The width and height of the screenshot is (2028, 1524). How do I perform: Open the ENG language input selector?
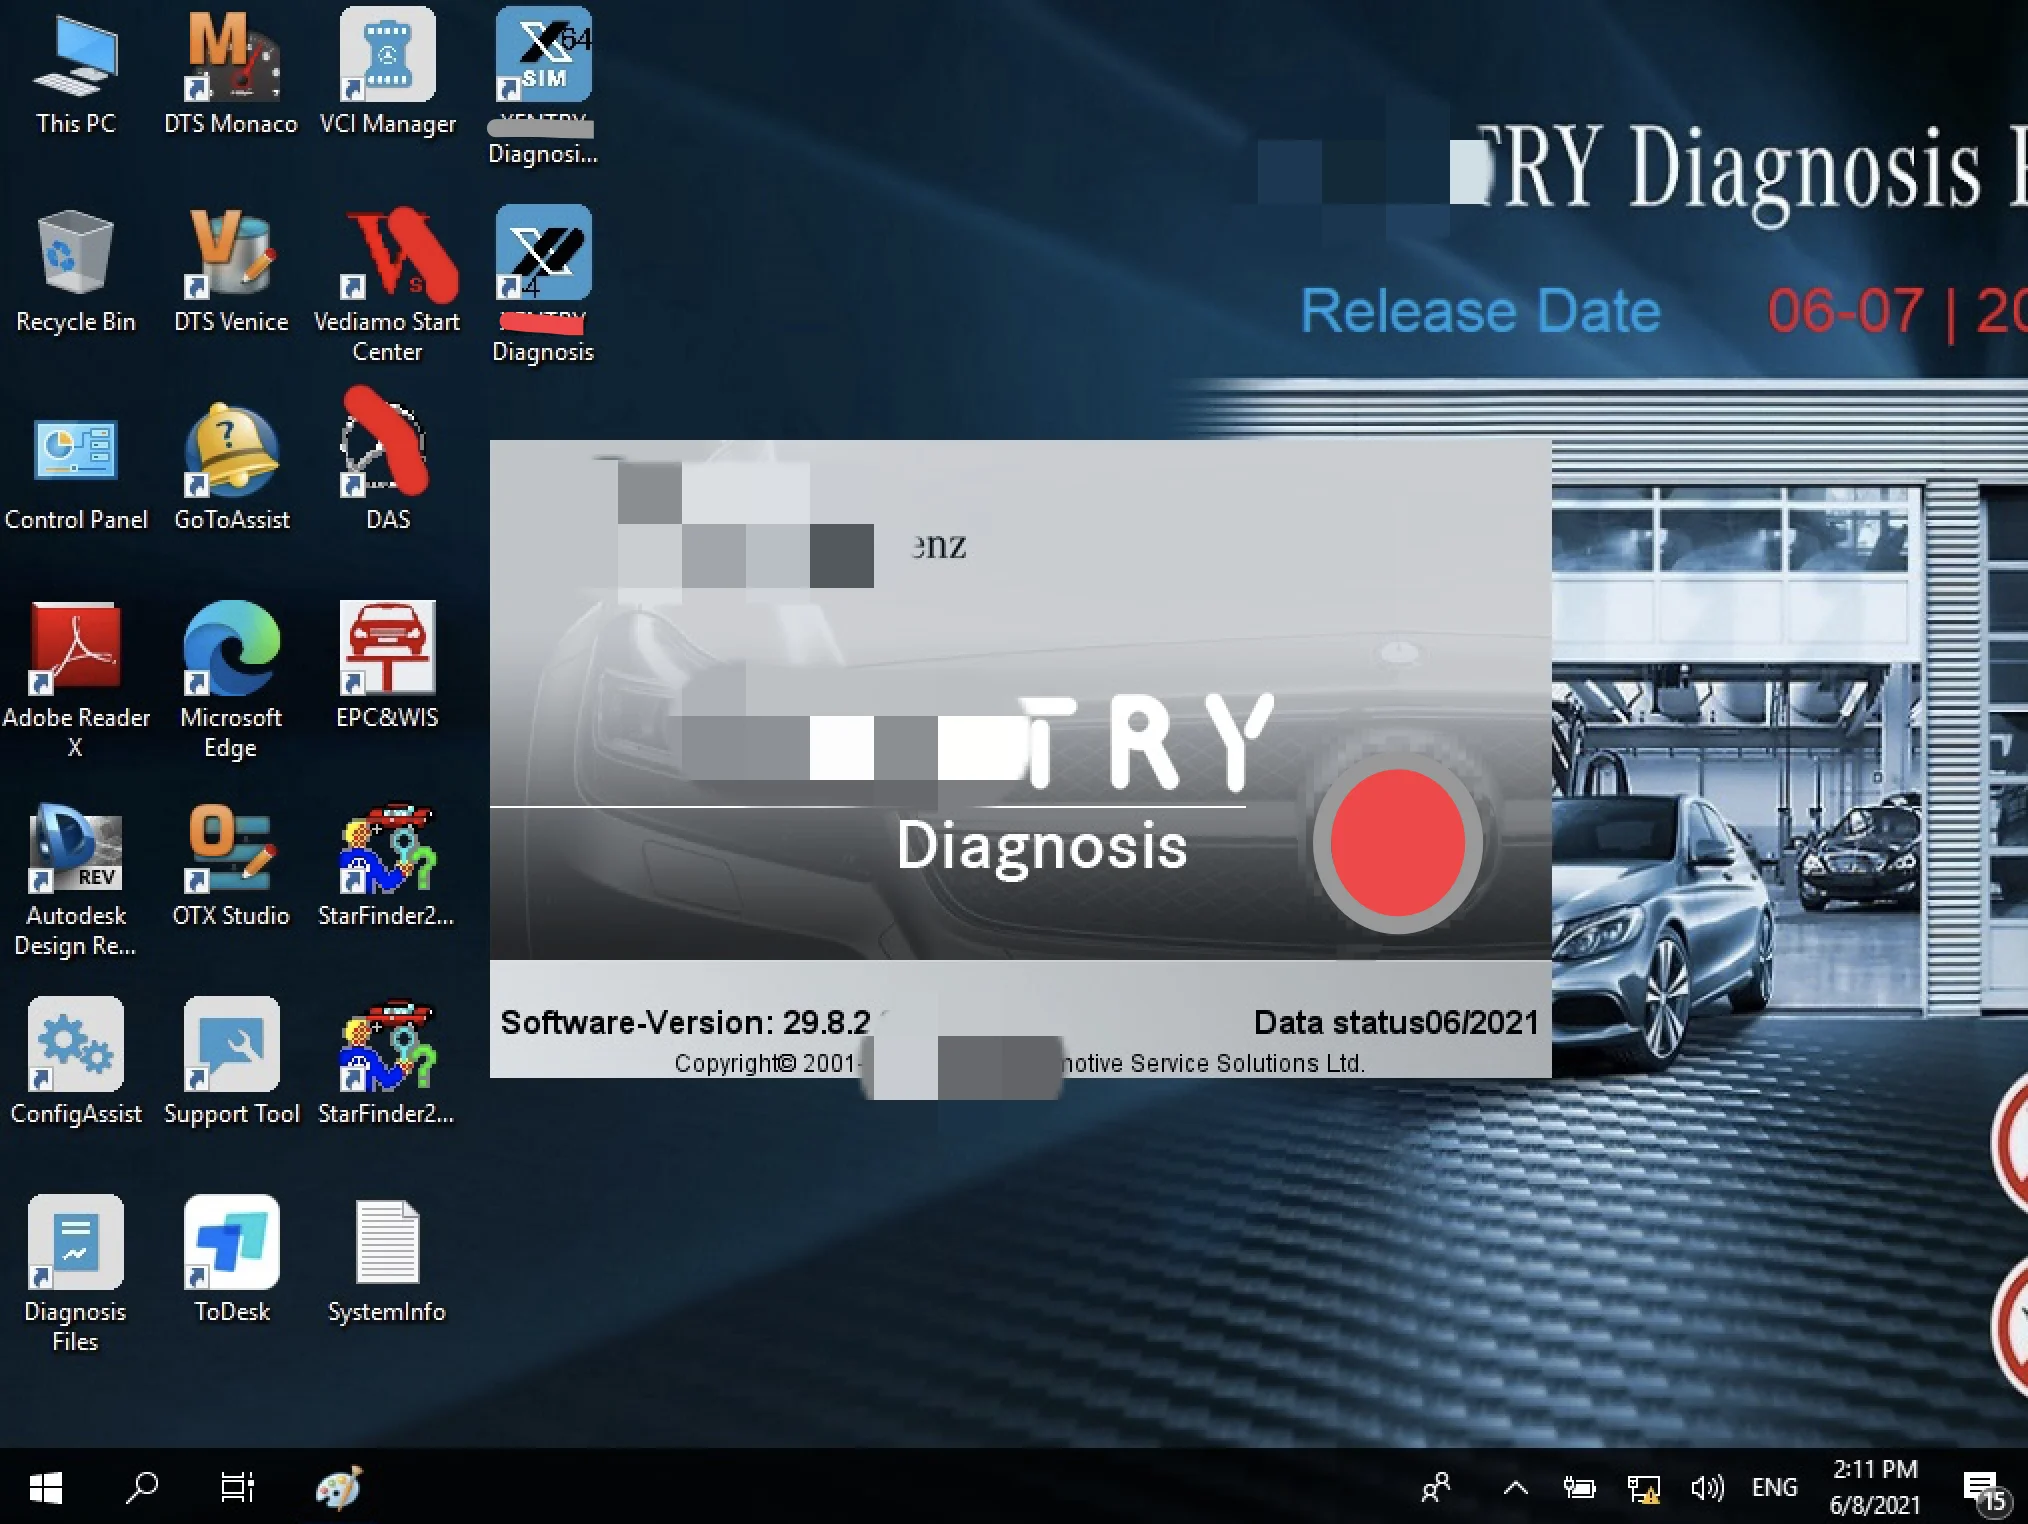coord(1774,1488)
